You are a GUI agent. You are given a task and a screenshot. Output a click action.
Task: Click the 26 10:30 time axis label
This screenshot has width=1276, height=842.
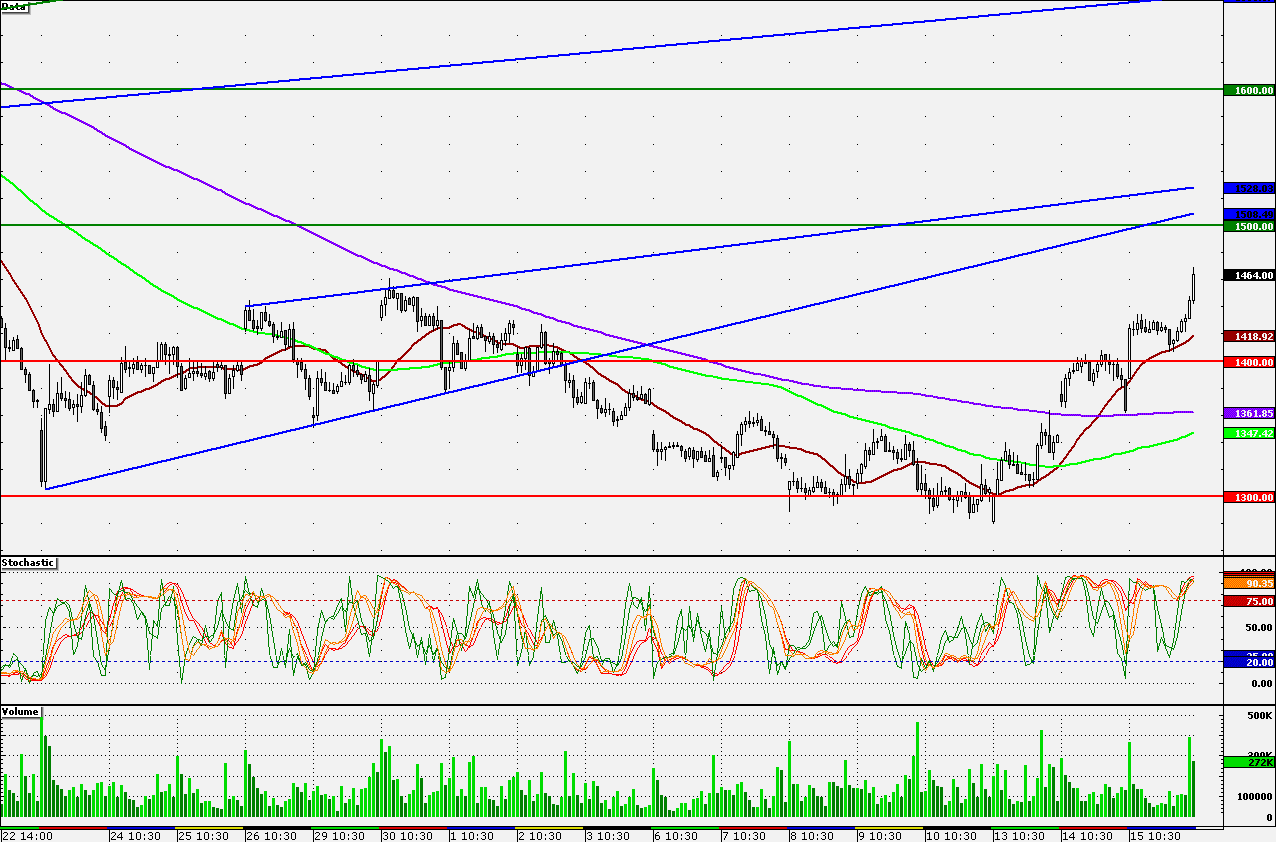(270, 835)
